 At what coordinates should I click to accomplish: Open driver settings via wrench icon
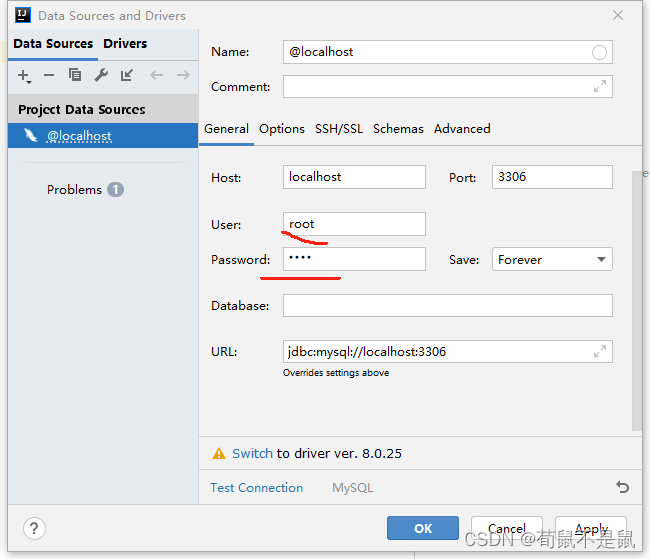click(101, 75)
